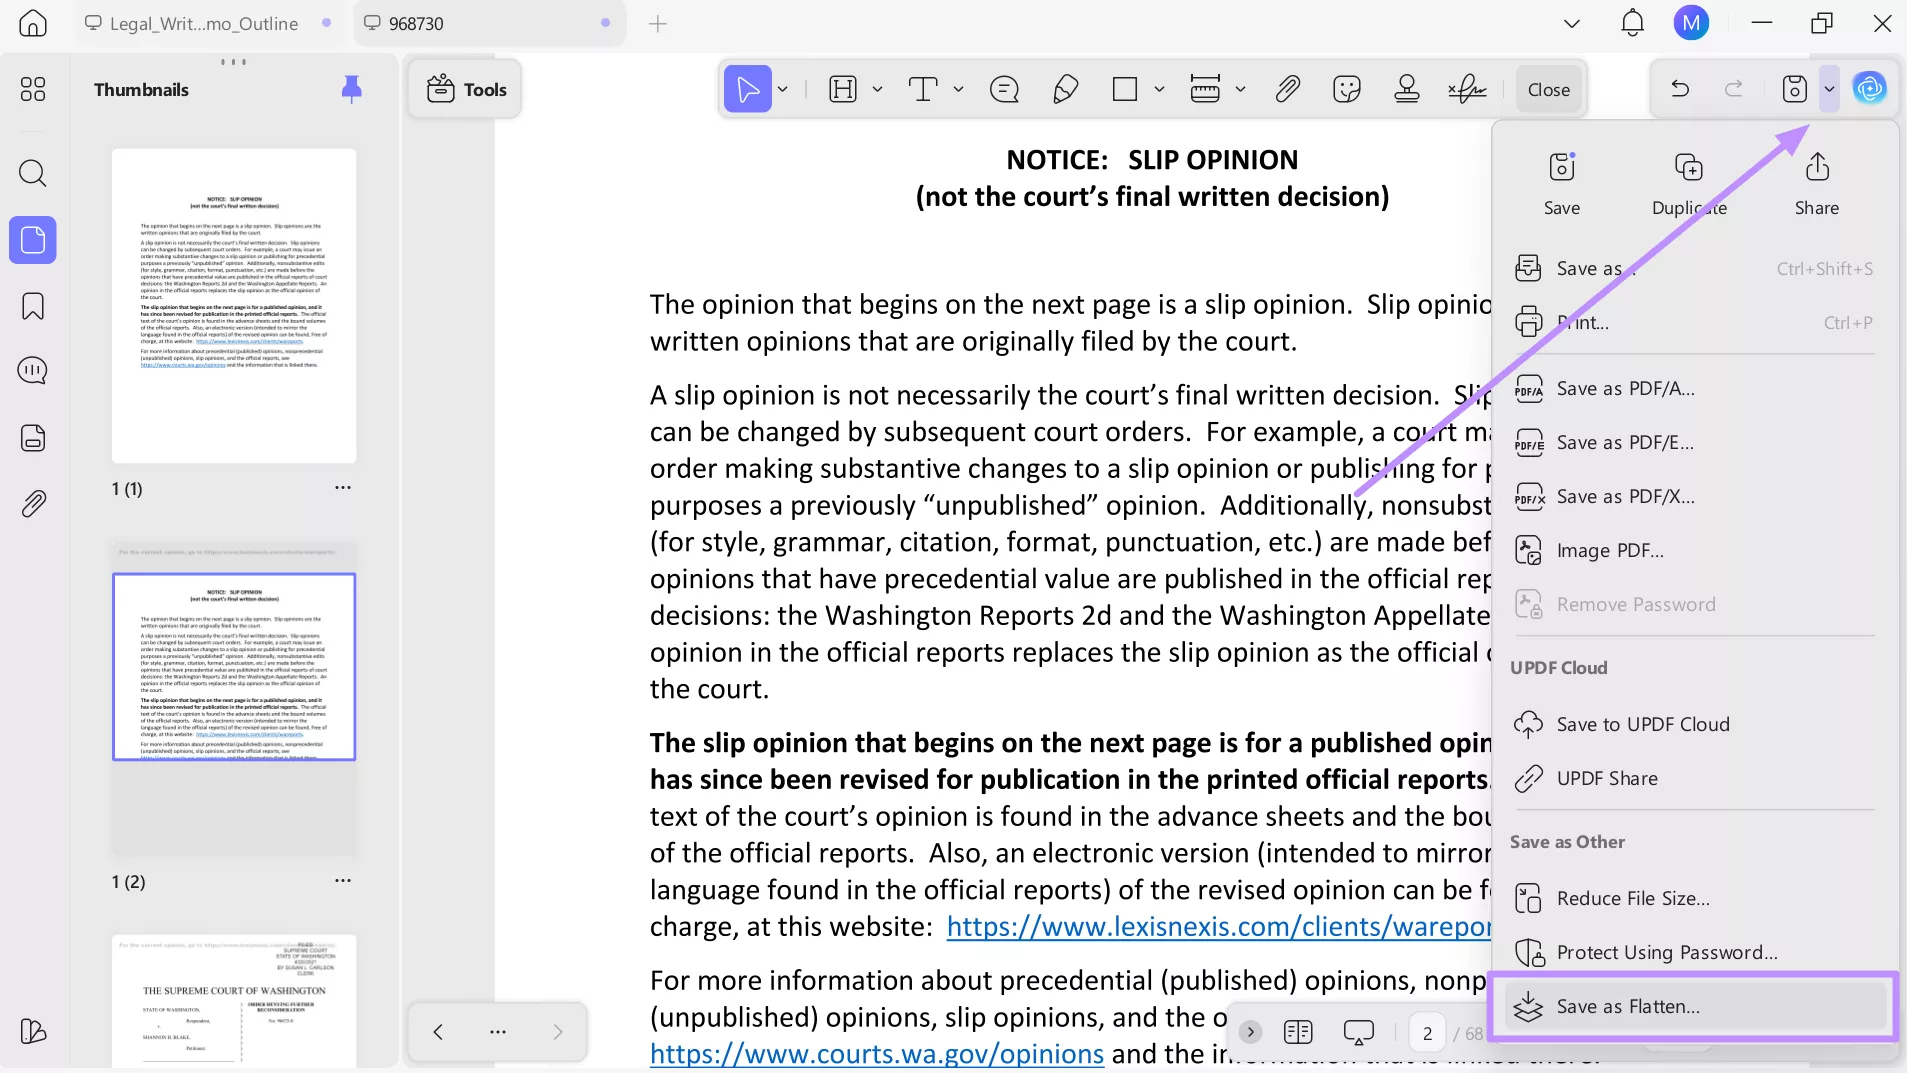The image size is (1907, 1073).
Task: Click Duplicate in the save panel
Action: 1689,184
